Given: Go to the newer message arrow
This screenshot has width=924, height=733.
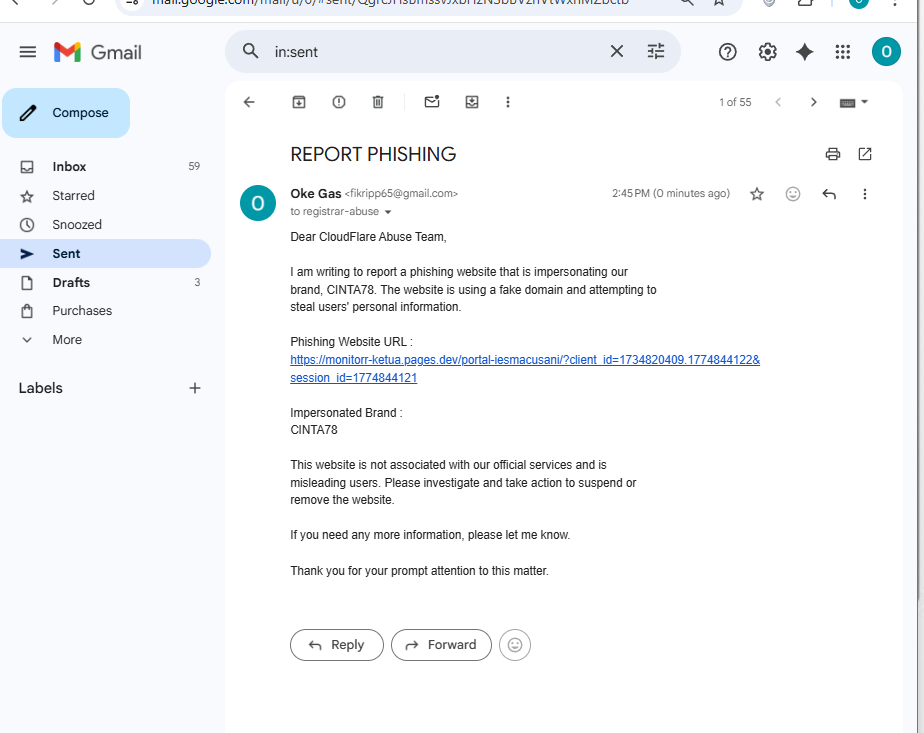Looking at the screenshot, I should 778,102.
